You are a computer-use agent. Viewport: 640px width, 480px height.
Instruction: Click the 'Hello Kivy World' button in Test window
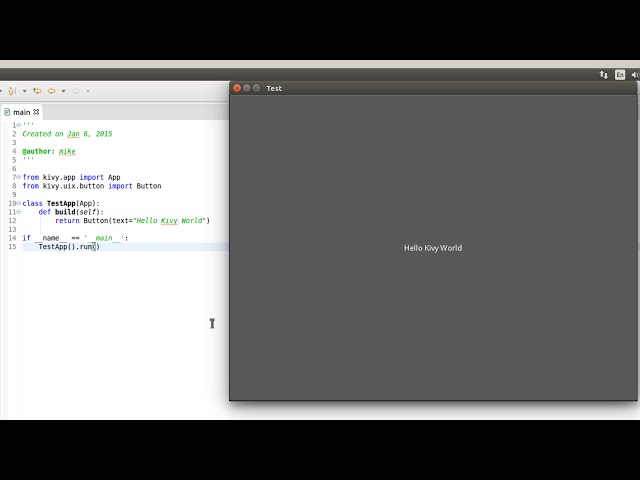click(433, 248)
